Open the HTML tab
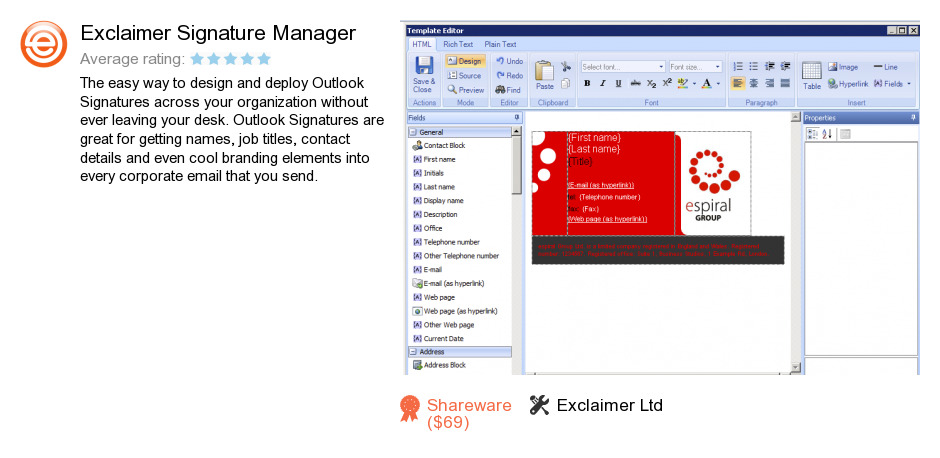The height and width of the screenshot is (458, 940). 421,44
